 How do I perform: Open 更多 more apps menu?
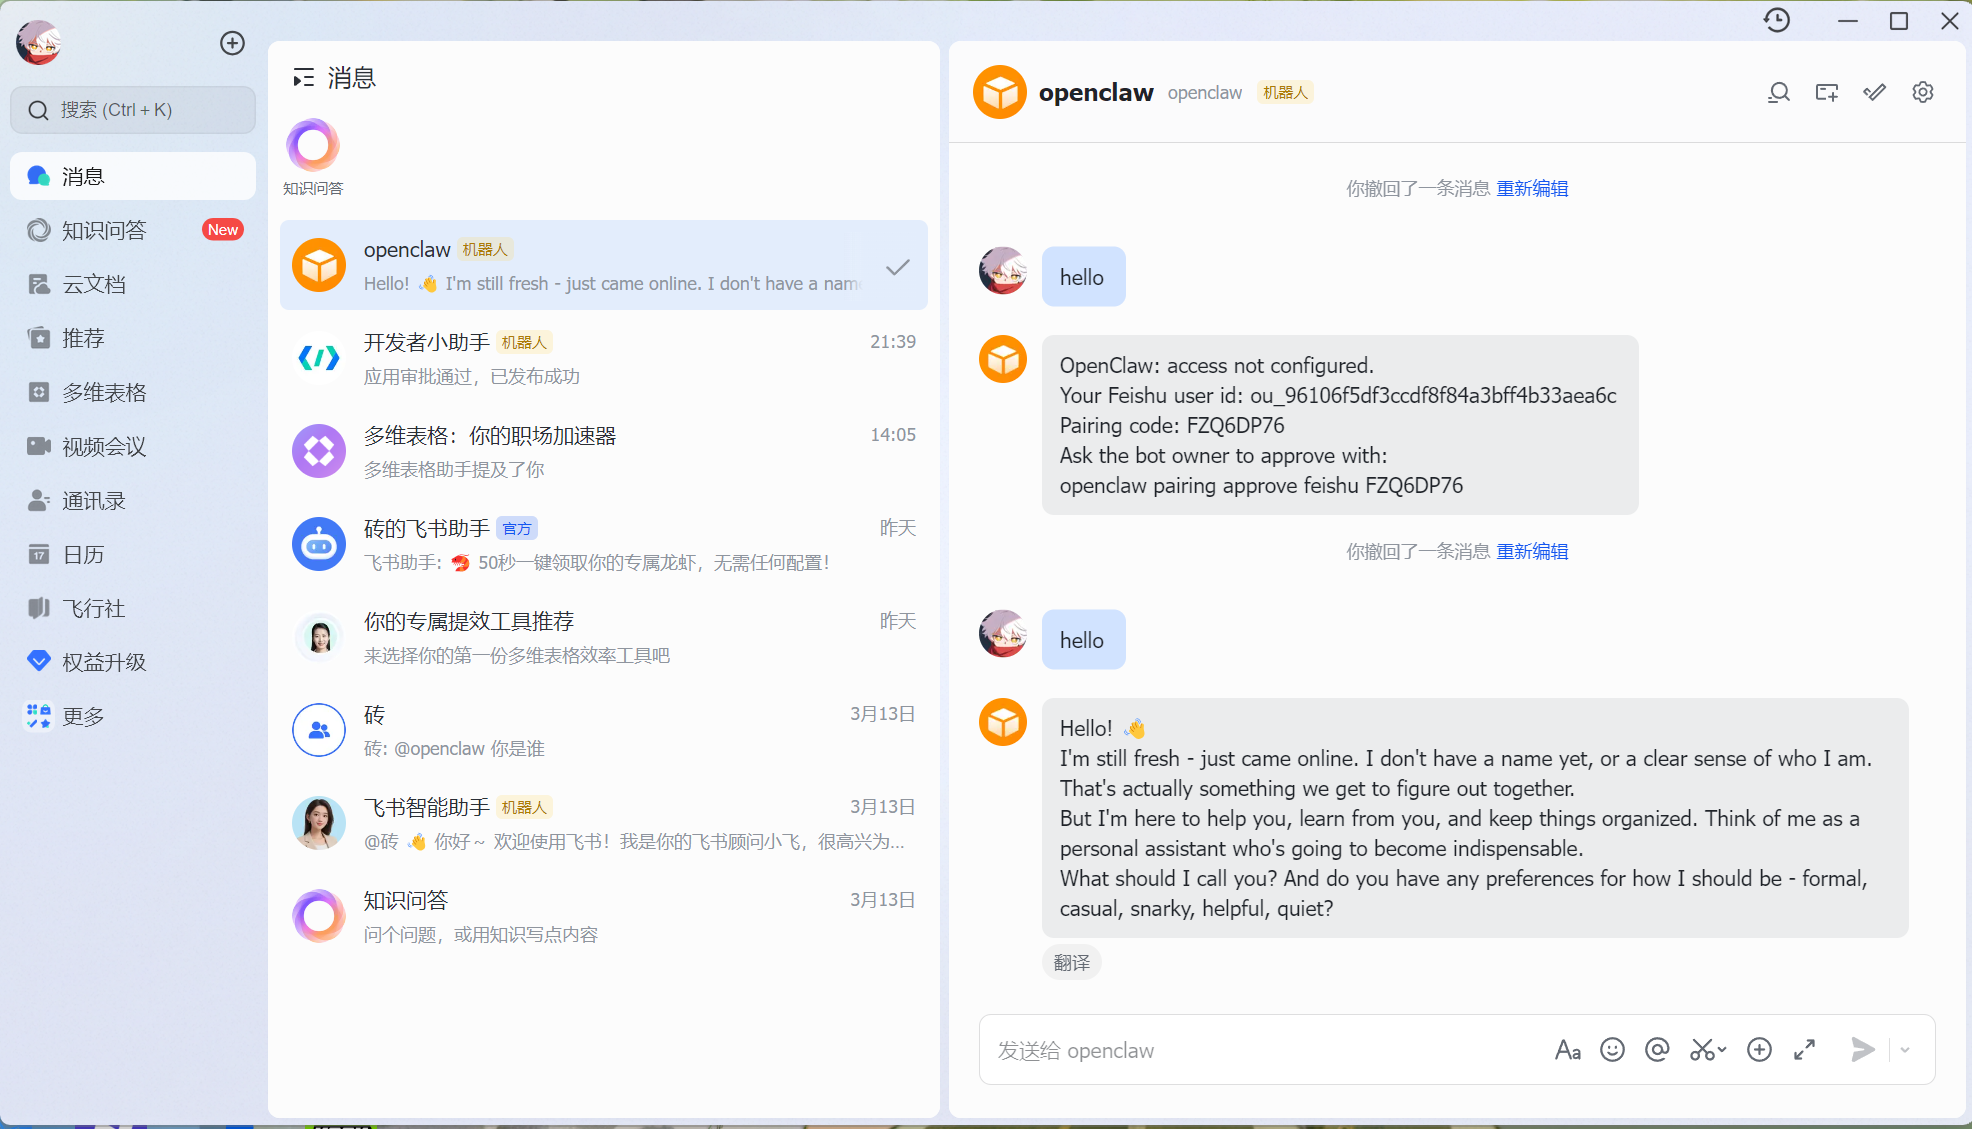click(133, 716)
